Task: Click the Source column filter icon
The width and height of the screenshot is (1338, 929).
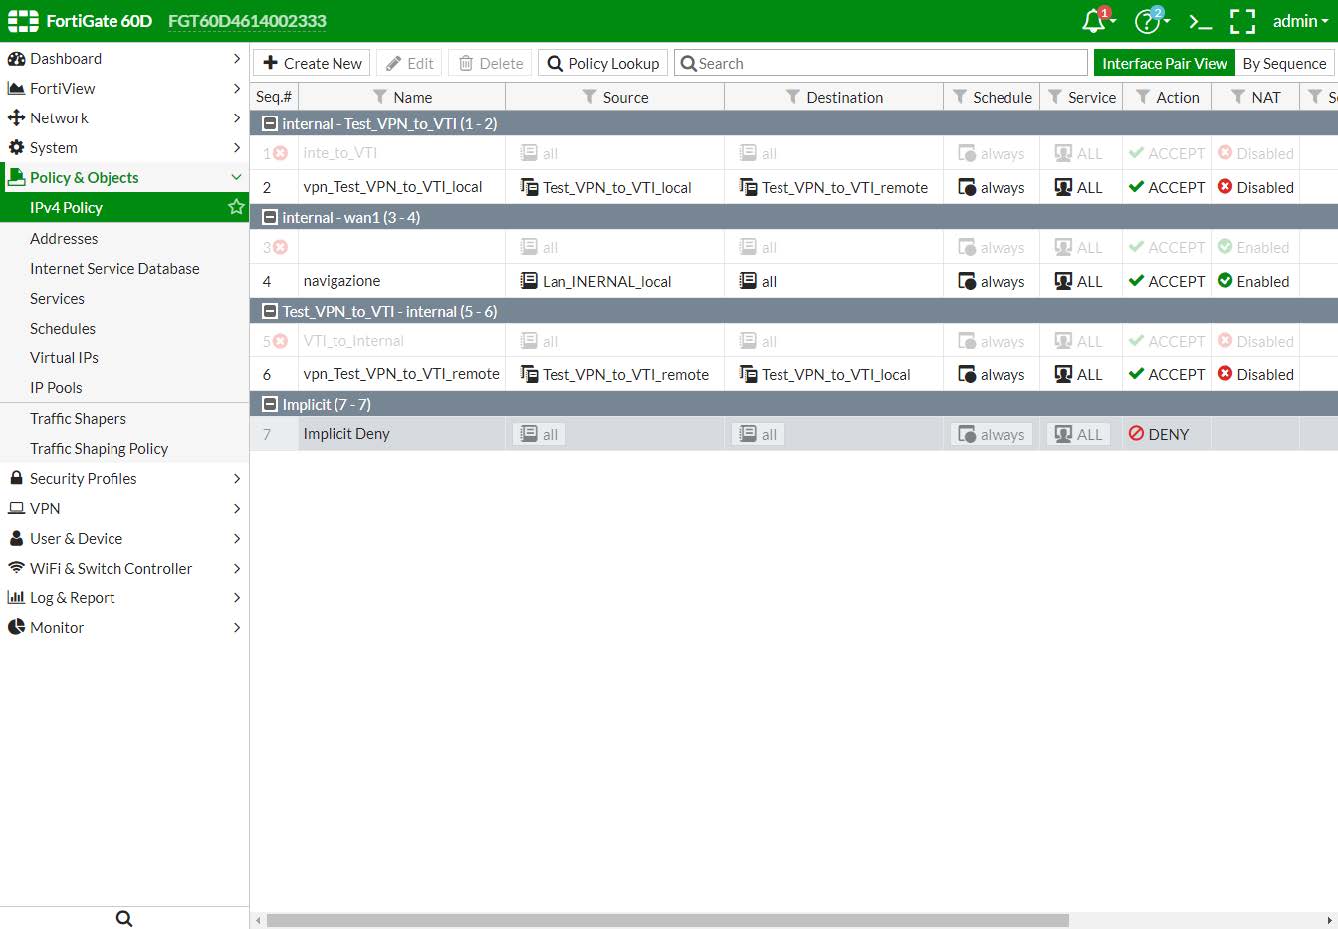Action: click(589, 97)
